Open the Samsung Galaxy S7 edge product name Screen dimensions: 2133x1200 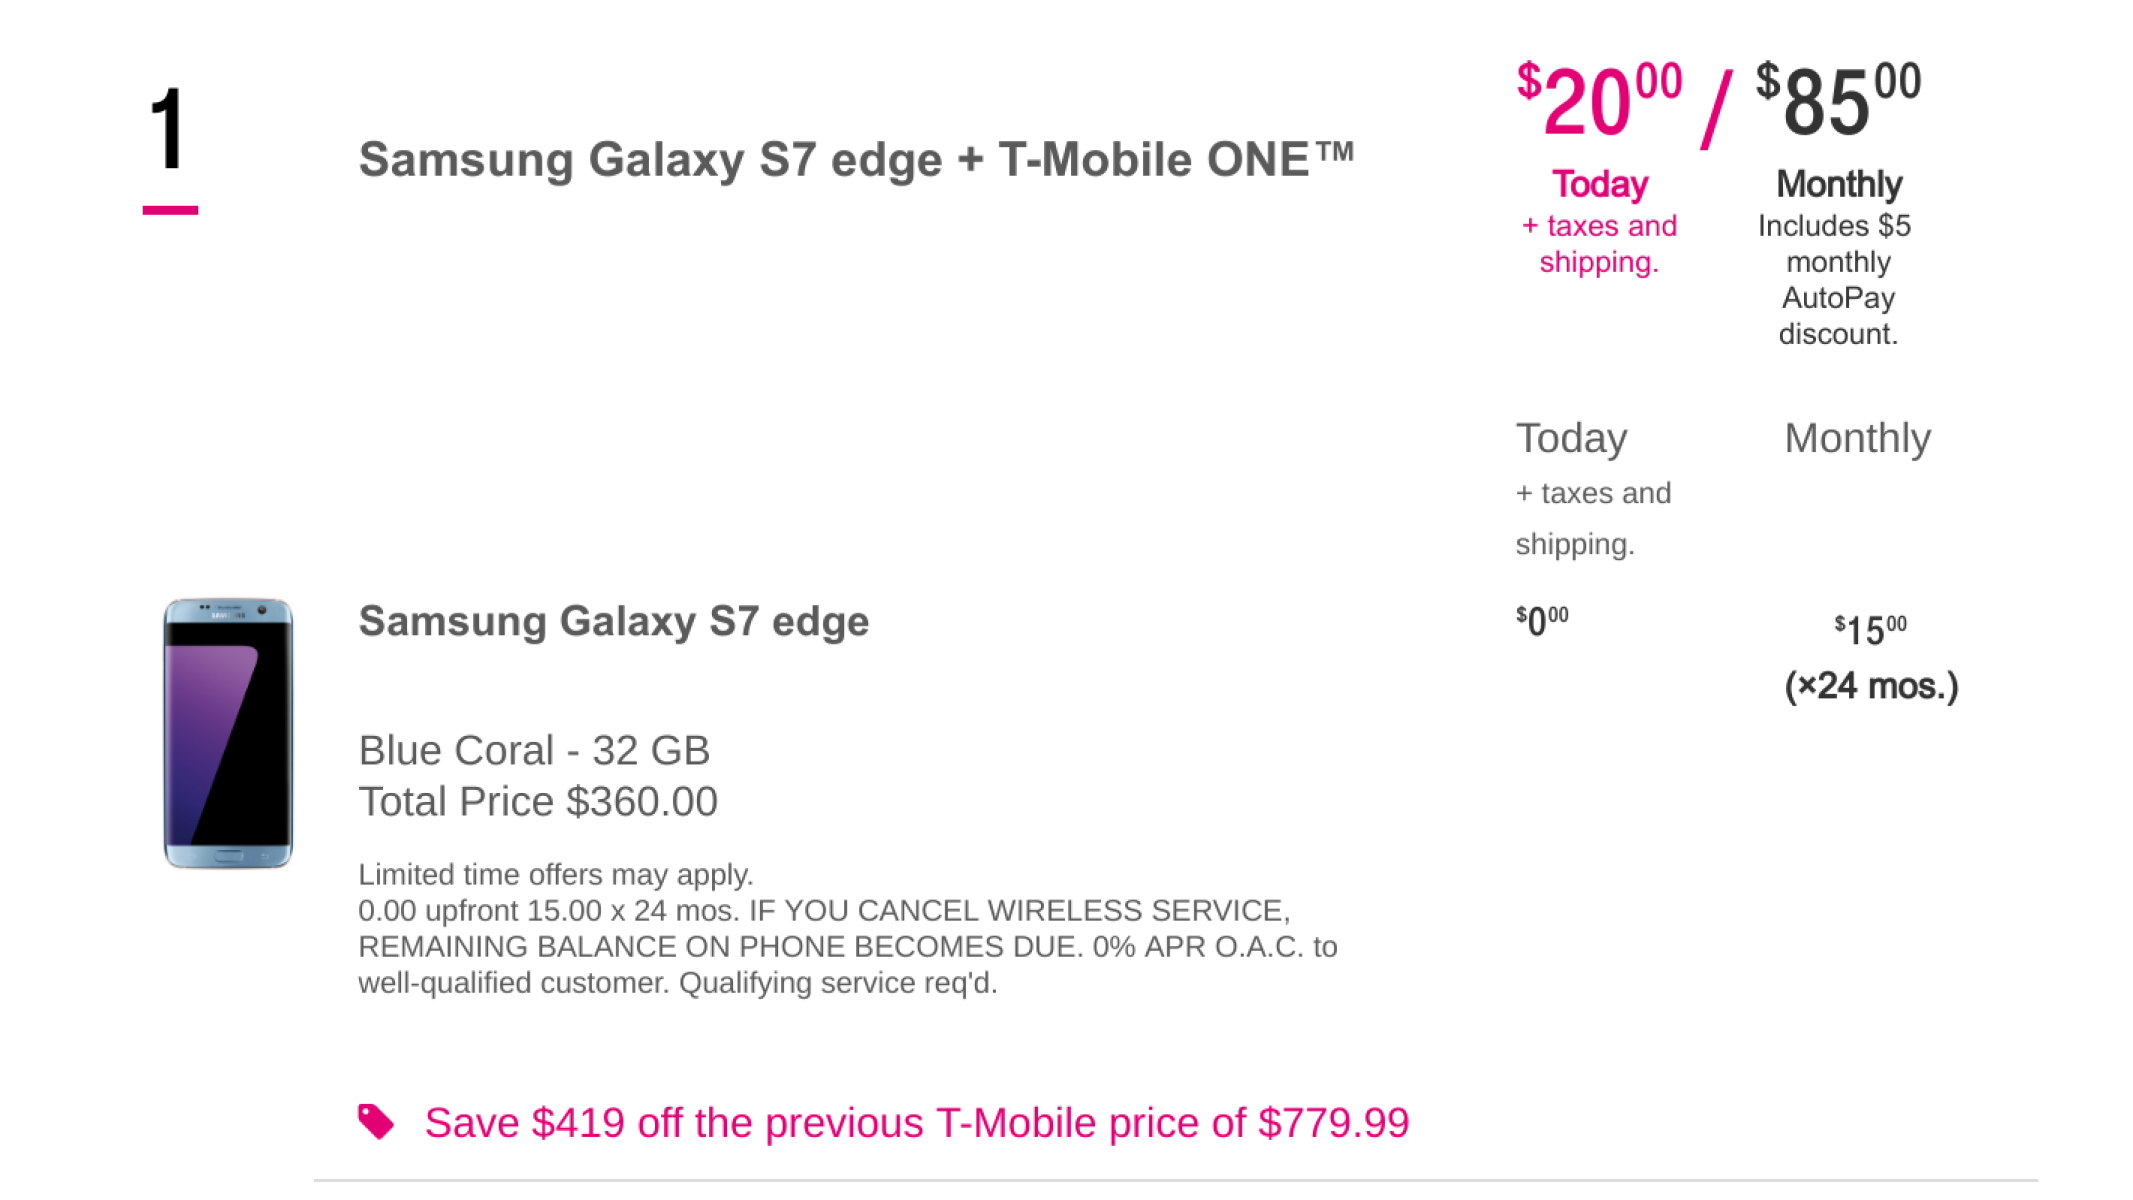(x=613, y=621)
